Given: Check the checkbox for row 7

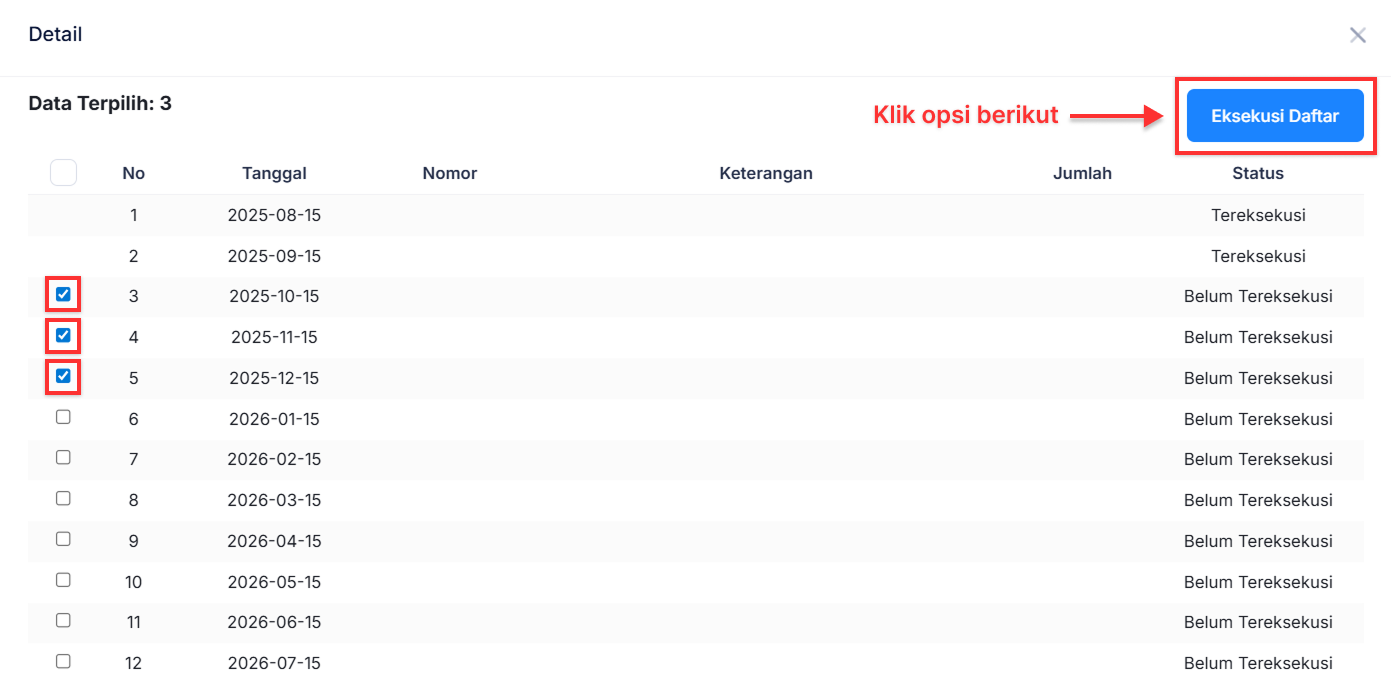Looking at the screenshot, I should (63, 457).
